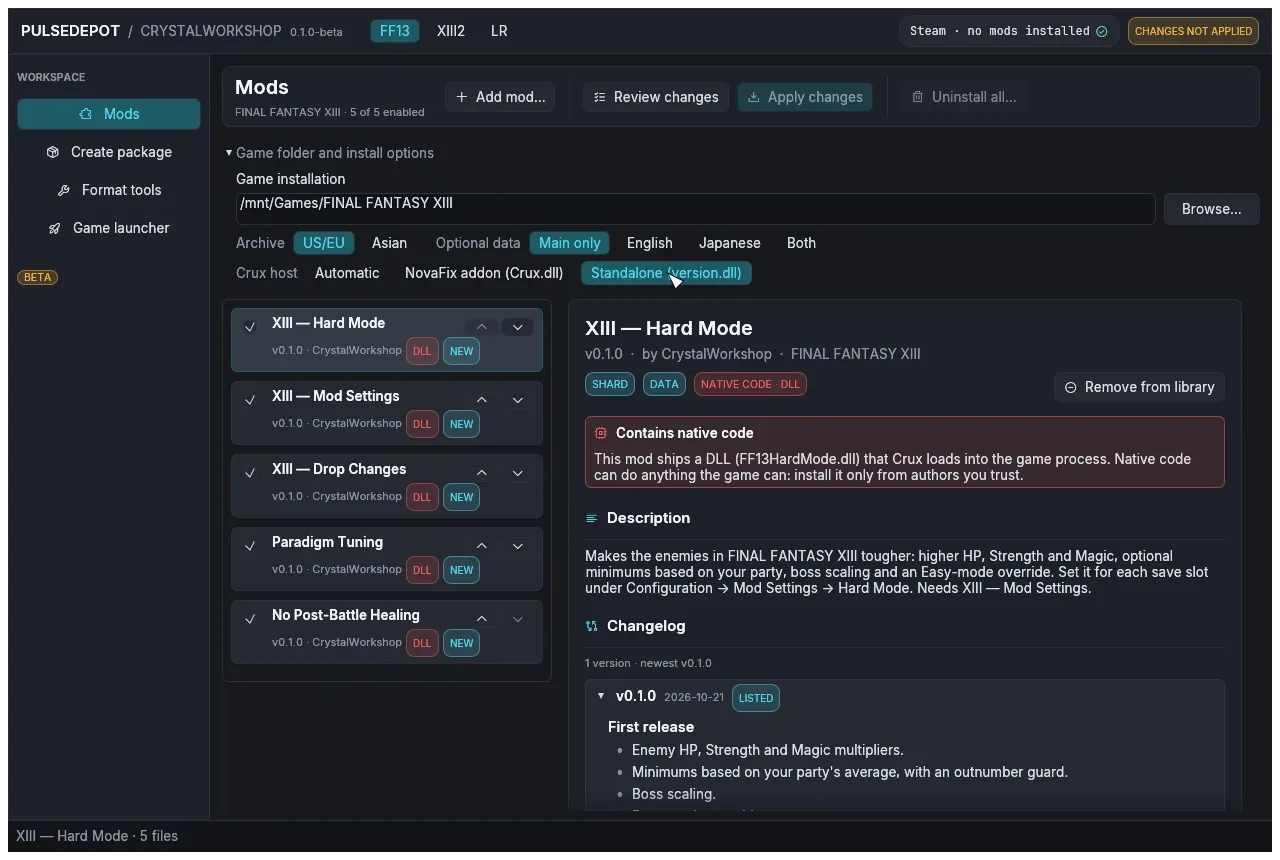Switch to the XIII2 game tab

(451, 31)
